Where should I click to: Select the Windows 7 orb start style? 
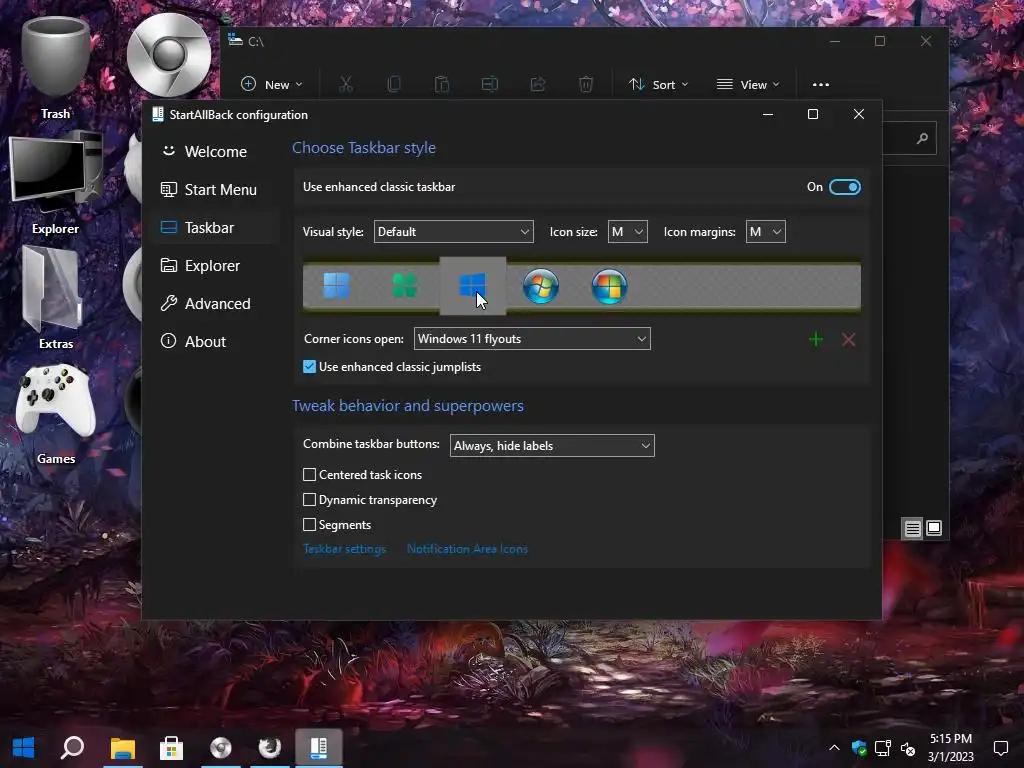pos(541,286)
